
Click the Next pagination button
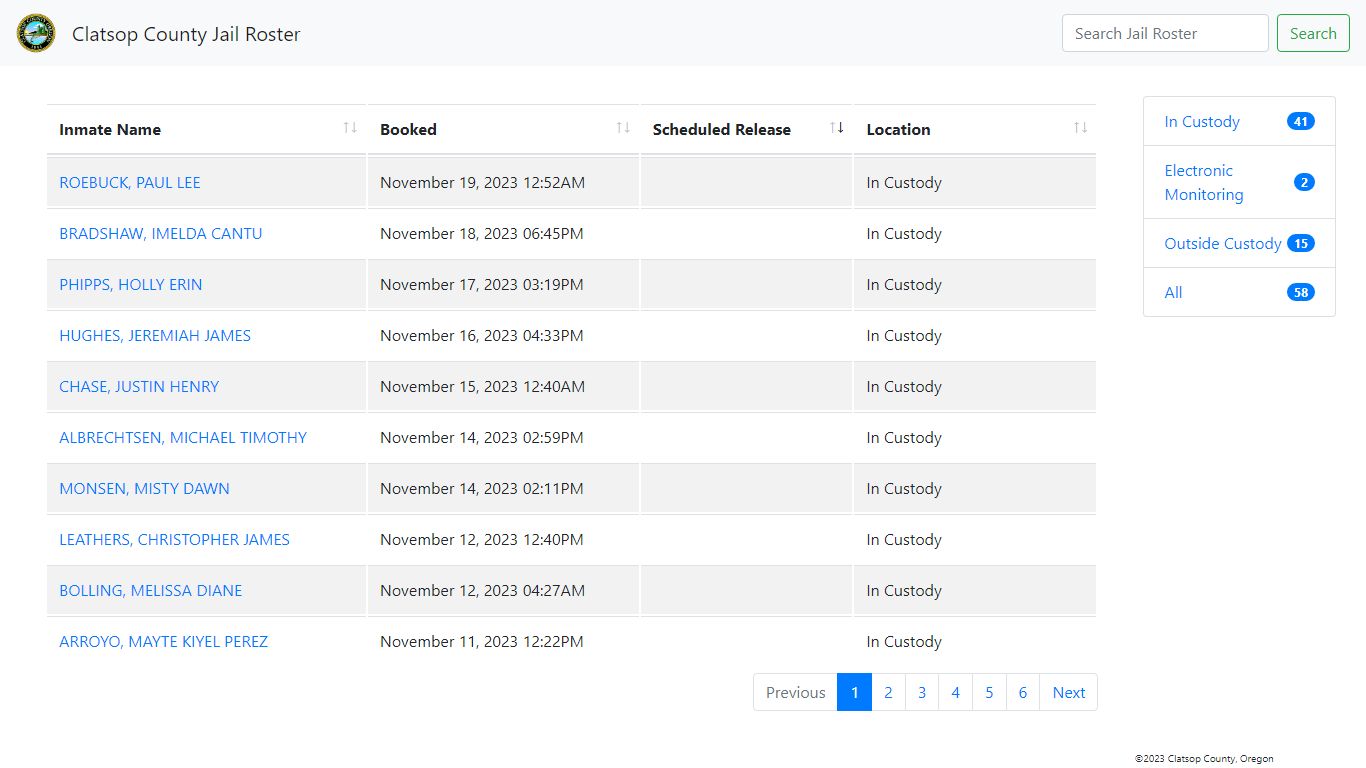[1068, 692]
